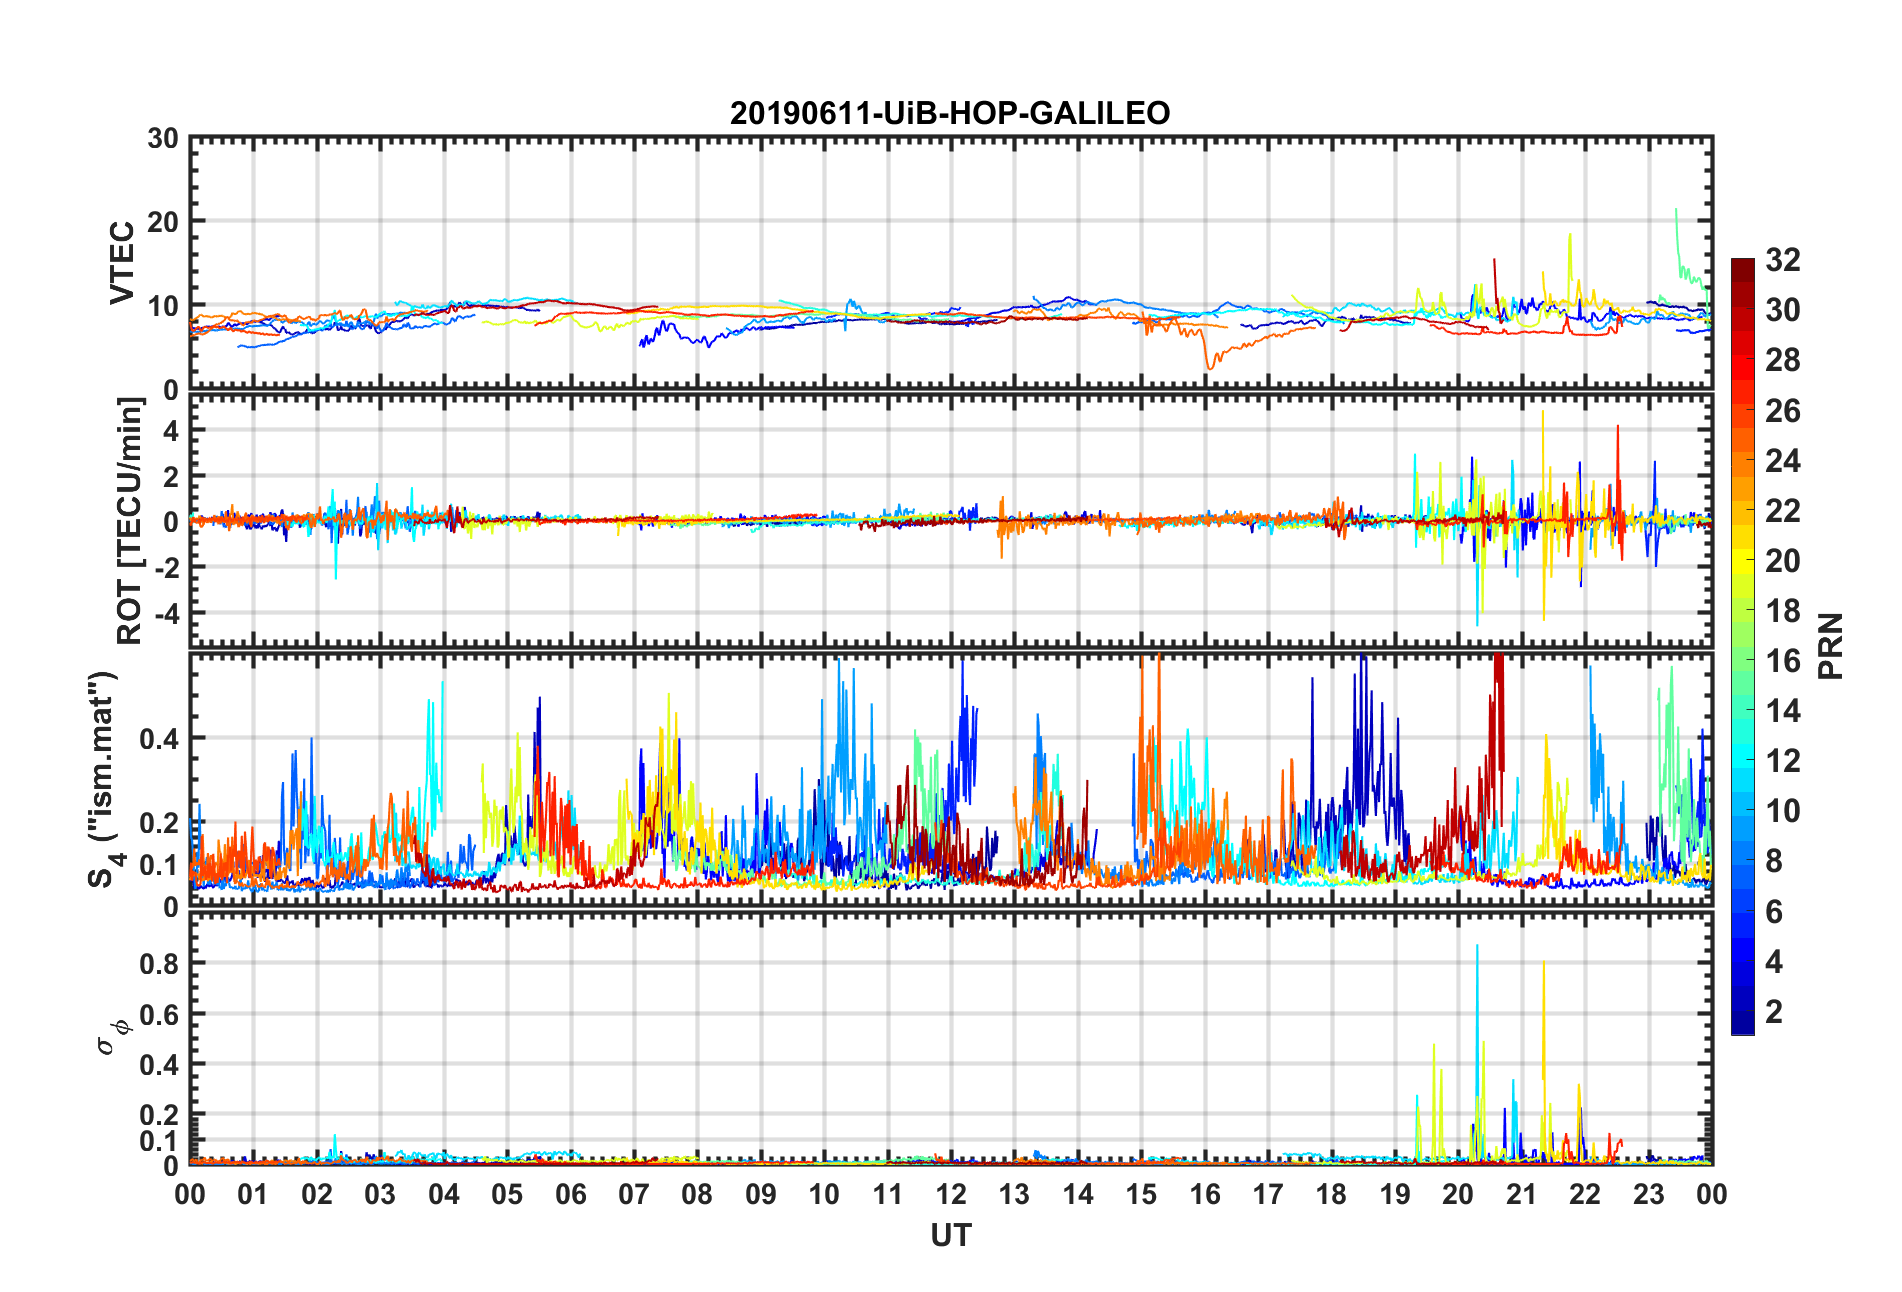The image size is (1902, 1292).
Task: Click the ROT [TECU/min] axis label
Action: point(129,521)
